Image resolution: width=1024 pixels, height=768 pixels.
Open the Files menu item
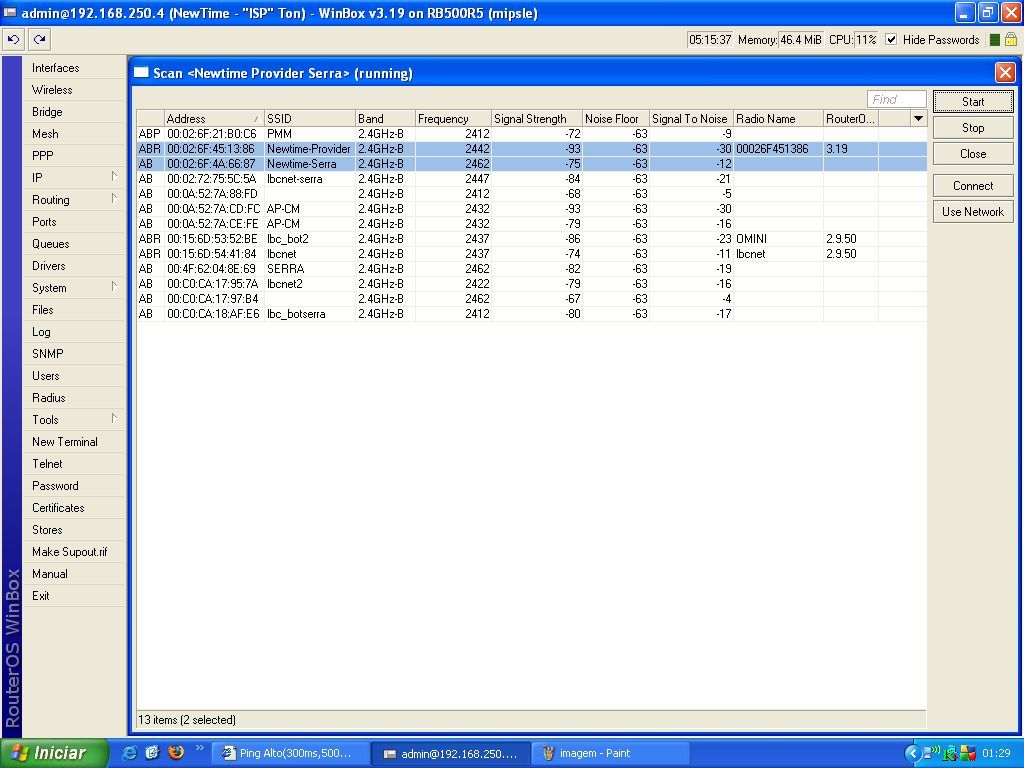(74, 310)
